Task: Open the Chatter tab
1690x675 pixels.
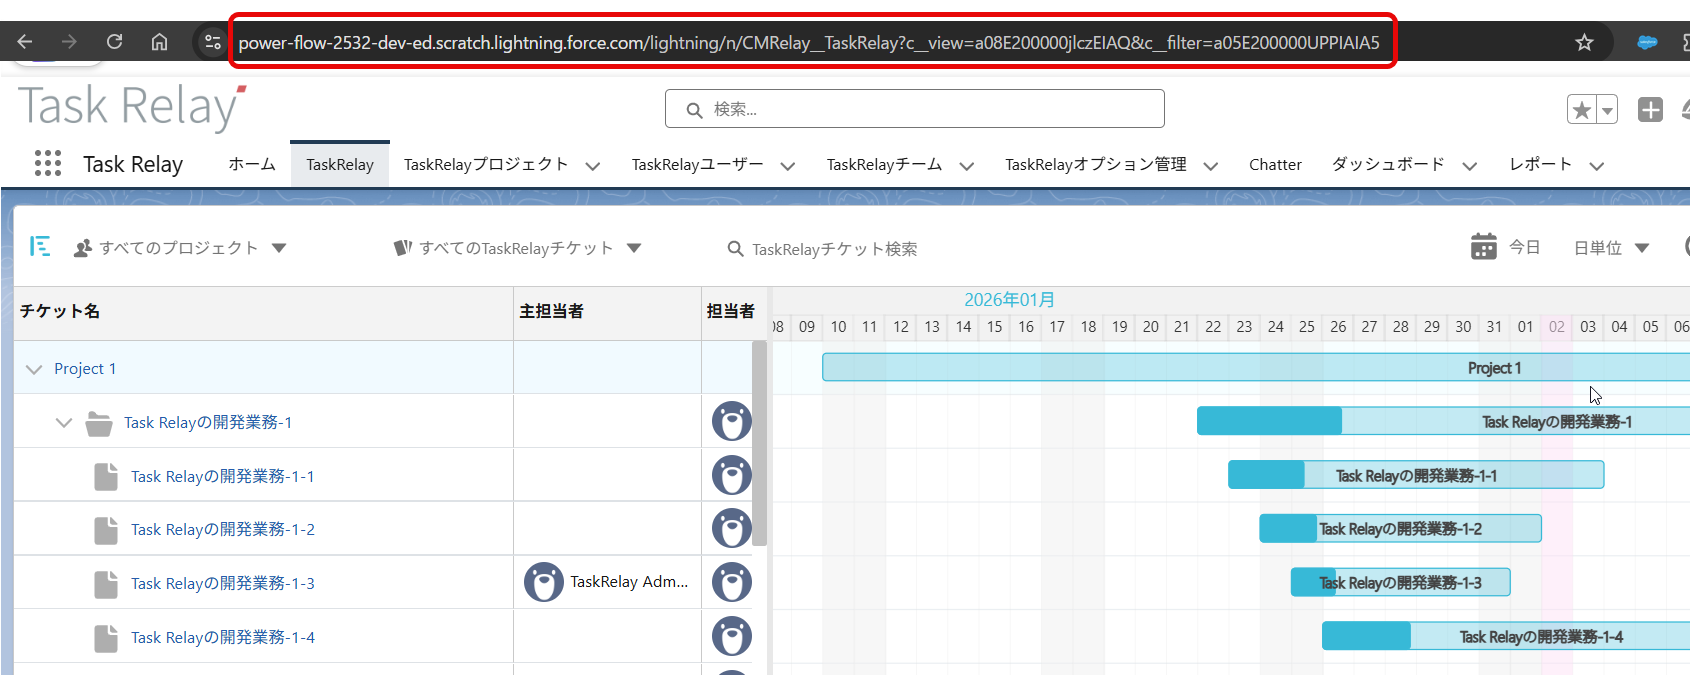Action: (1275, 164)
